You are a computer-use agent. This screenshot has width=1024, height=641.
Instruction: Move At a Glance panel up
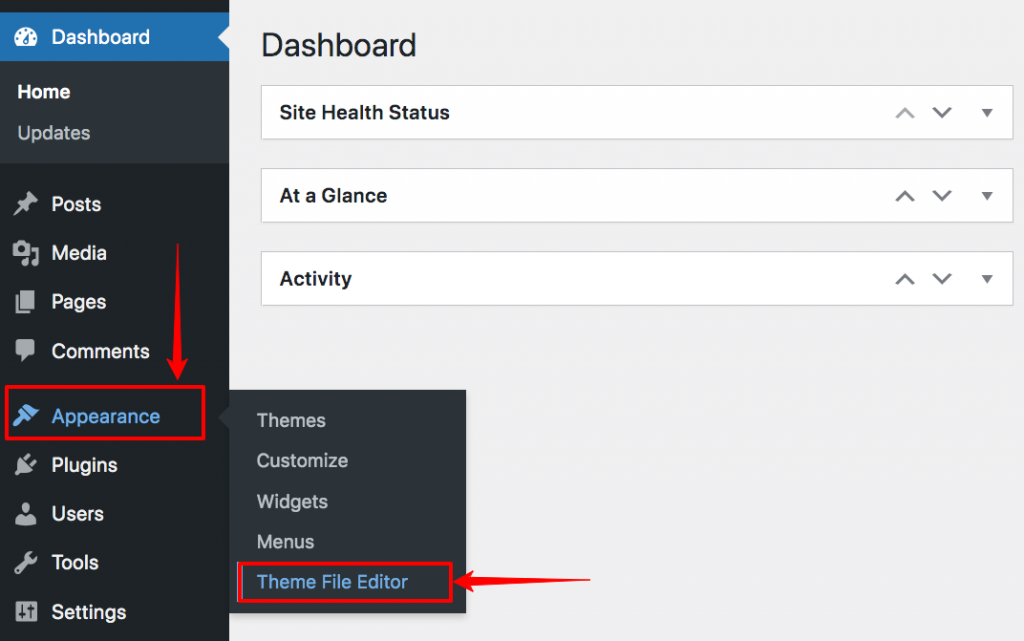[904, 196]
